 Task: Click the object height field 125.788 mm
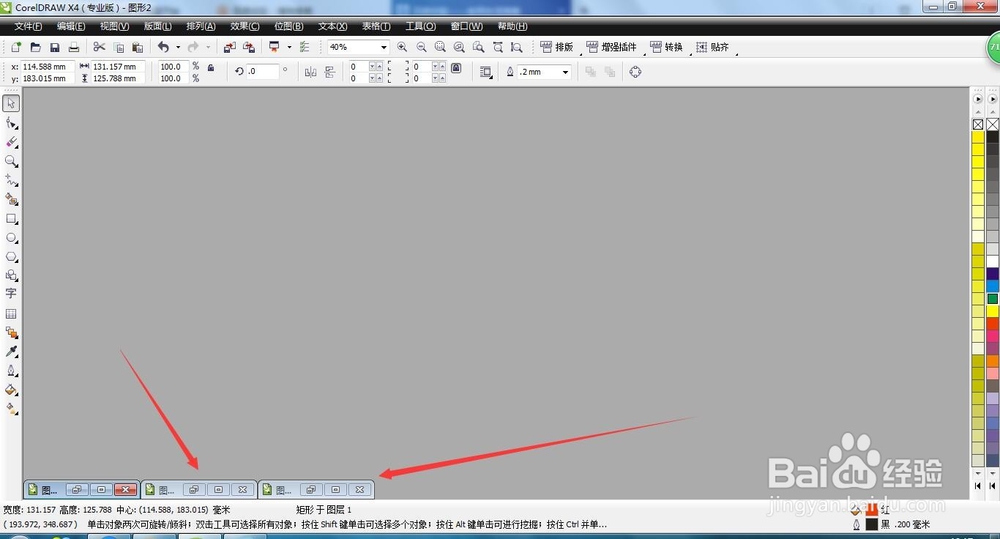(117, 78)
